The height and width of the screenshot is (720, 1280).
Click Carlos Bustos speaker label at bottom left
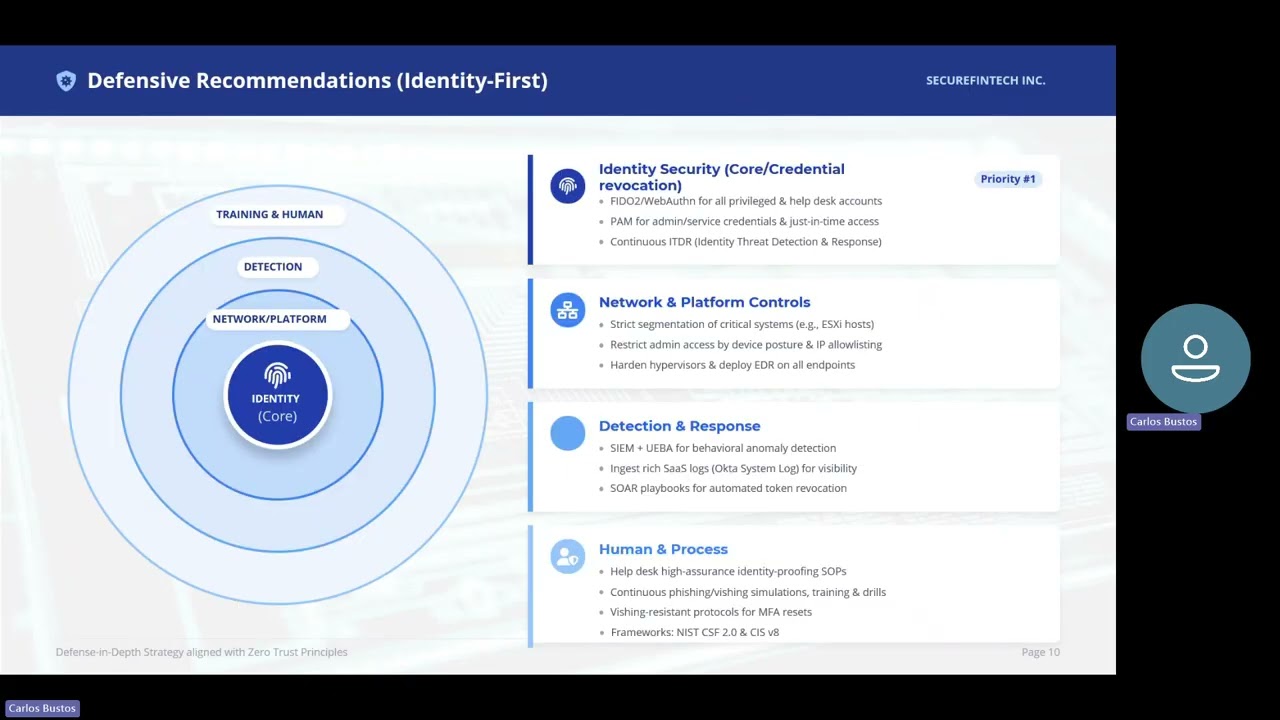tap(42, 708)
